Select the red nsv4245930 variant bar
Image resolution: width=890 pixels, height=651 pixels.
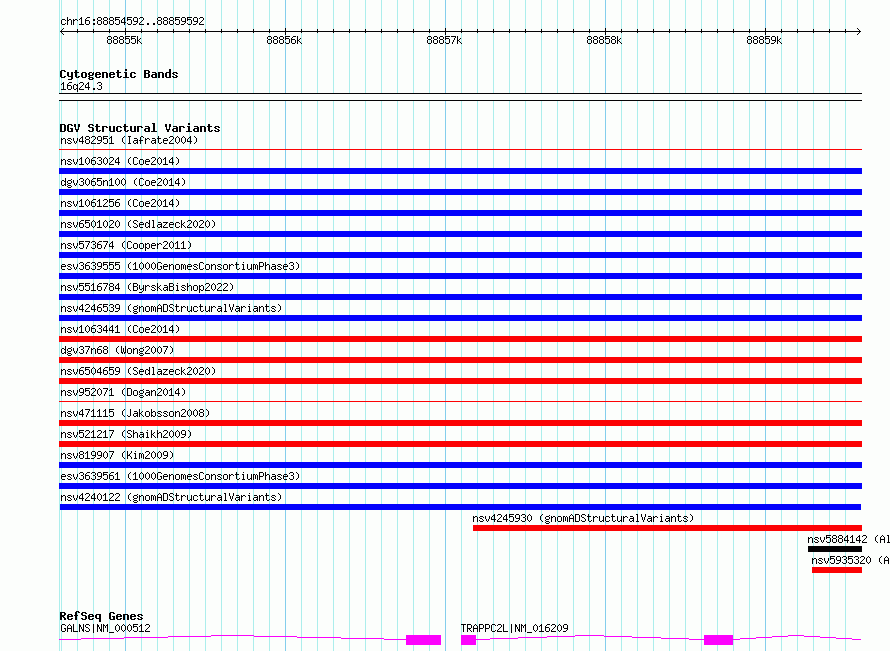tap(667, 528)
